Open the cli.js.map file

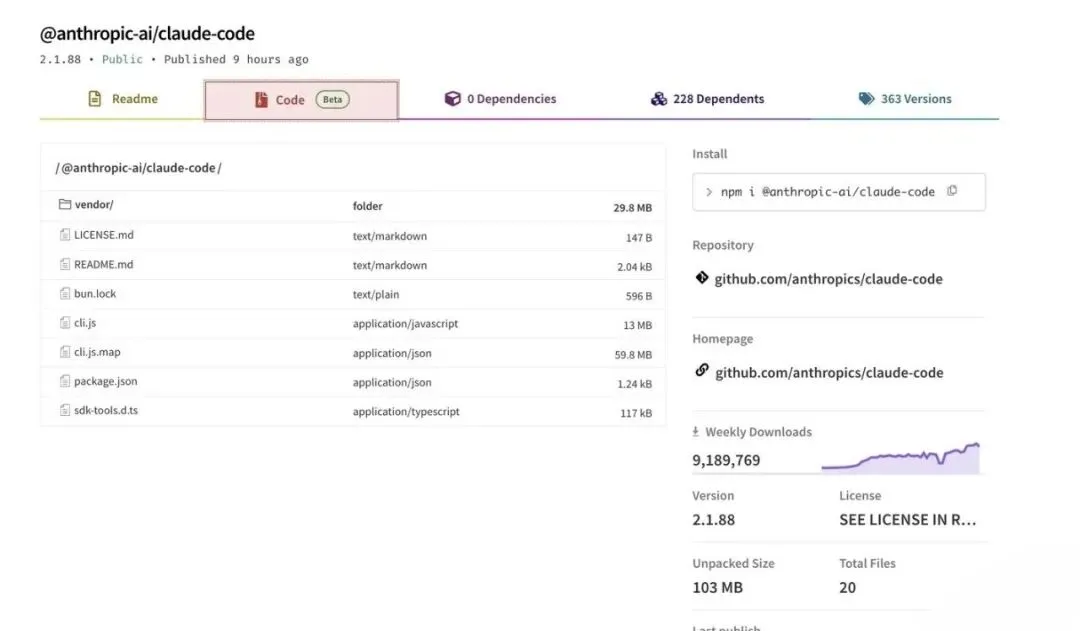pos(97,352)
